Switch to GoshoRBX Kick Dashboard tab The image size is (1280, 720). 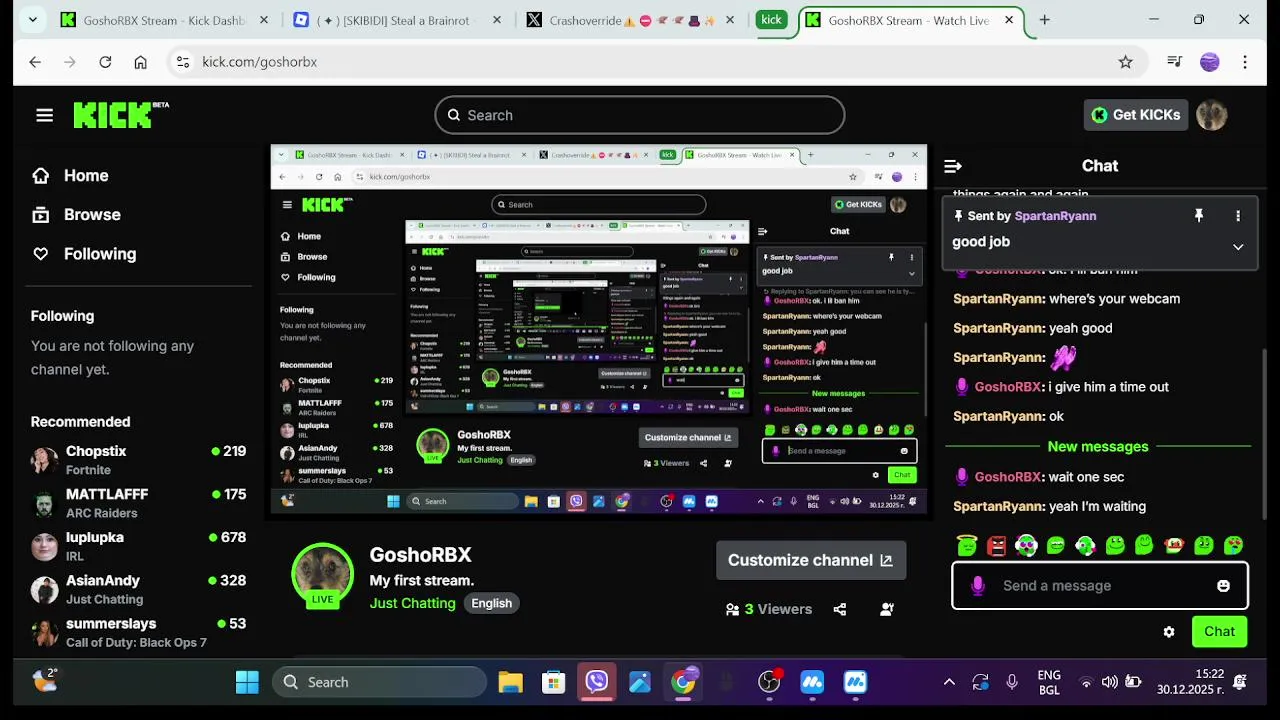(x=165, y=20)
